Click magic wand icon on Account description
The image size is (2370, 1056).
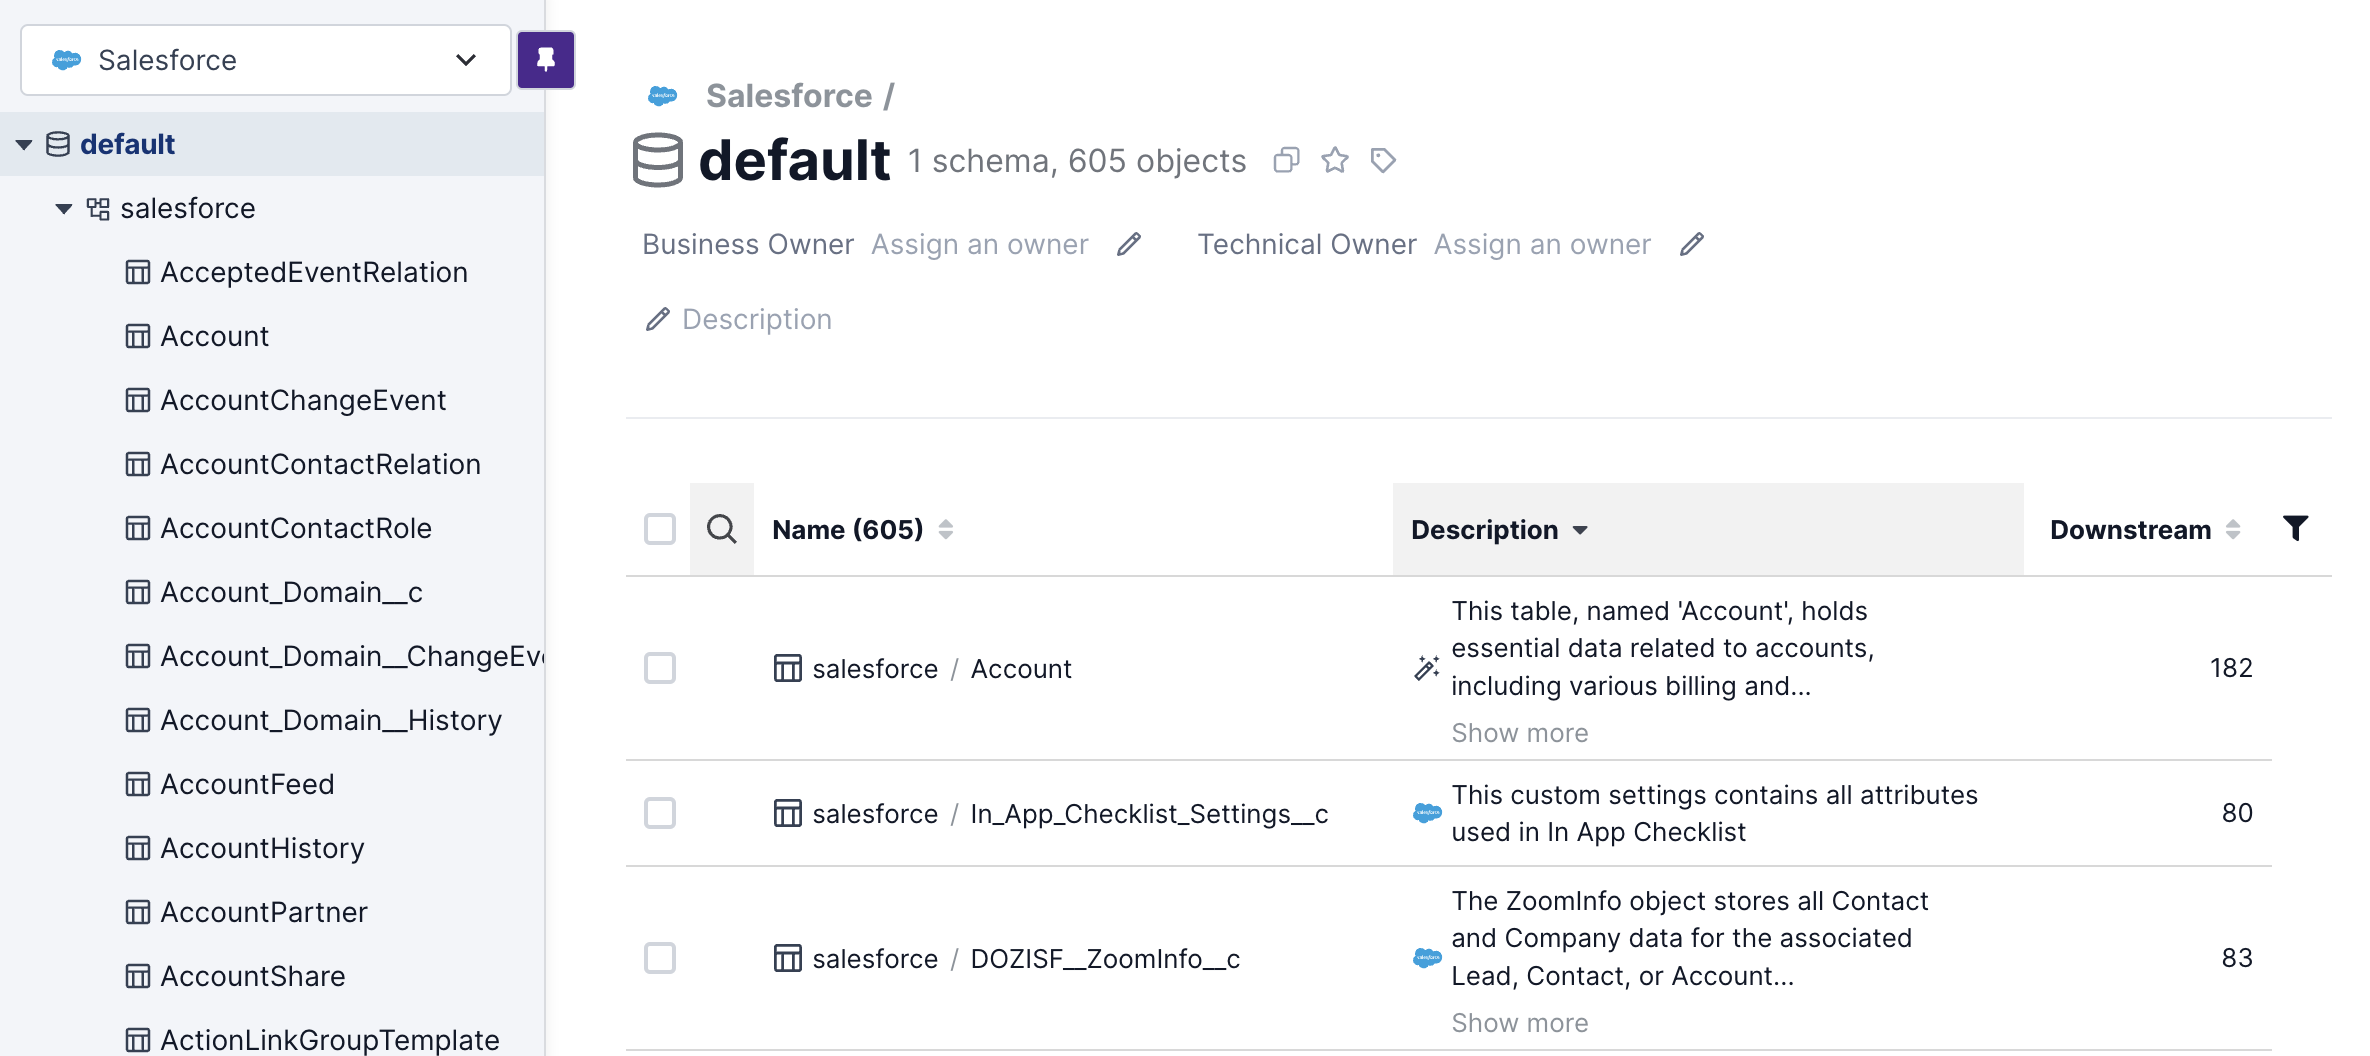pyautogui.click(x=1426, y=667)
